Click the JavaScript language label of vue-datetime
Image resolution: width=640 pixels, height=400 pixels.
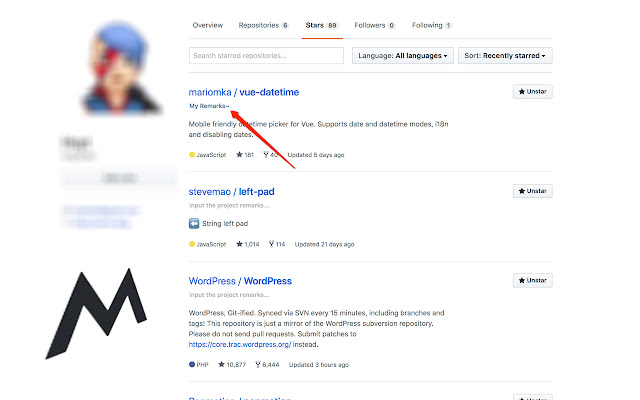(207, 155)
